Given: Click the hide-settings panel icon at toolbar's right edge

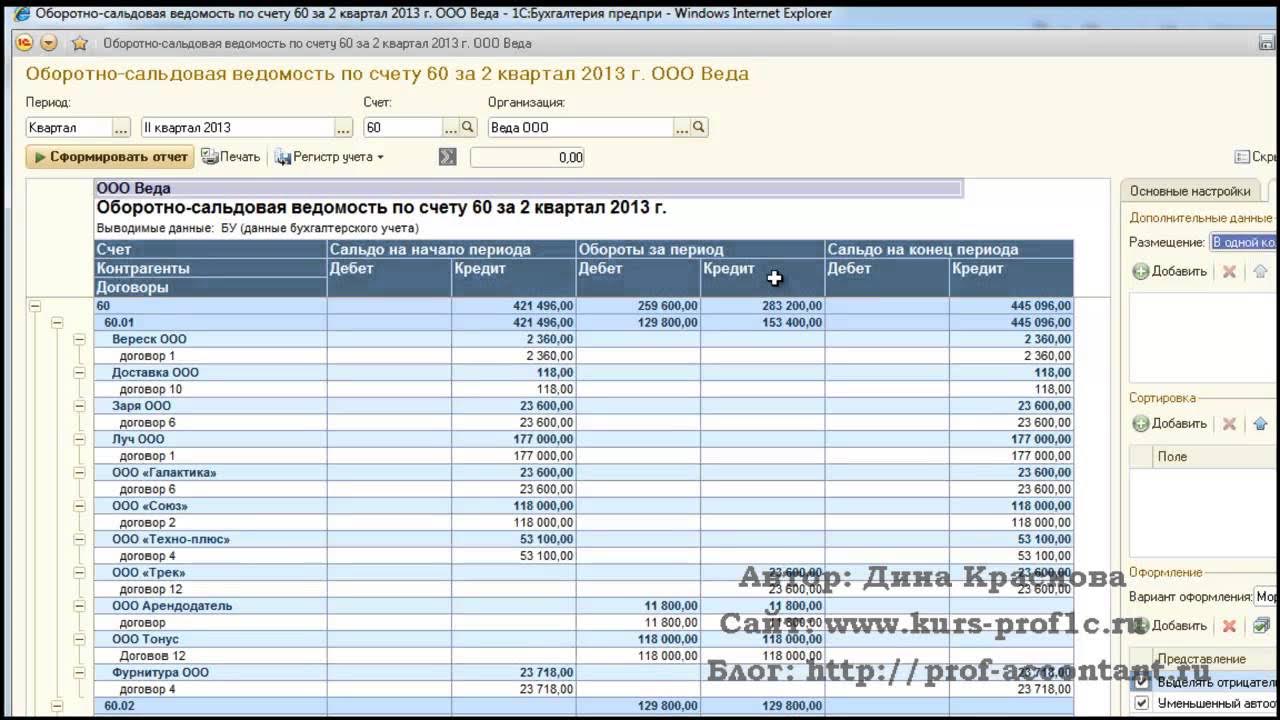Looking at the screenshot, I should [1242, 157].
